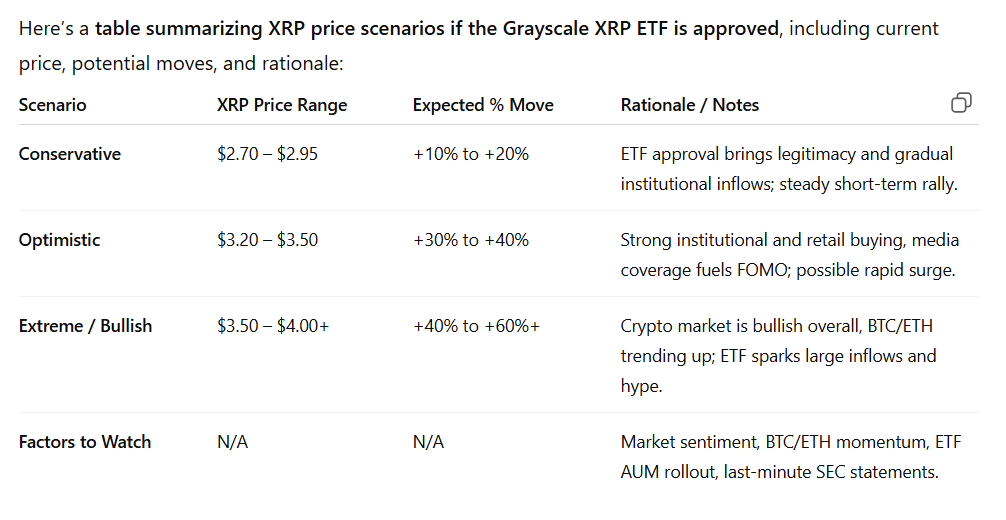This screenshot has height=520, width=1006.
Task: Click the Factors to Watch notes about SEC statements
Action: [779, 457]
